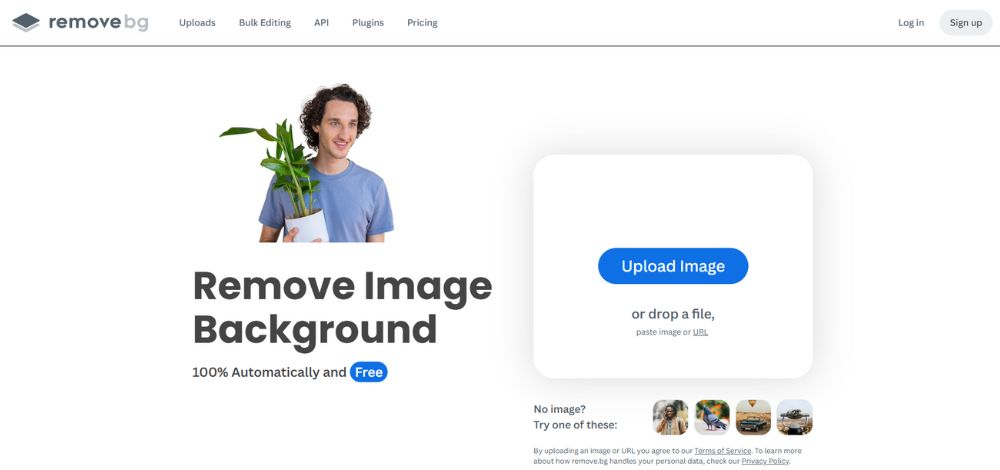Viewport: 1000px width, 470px height.
Task: Select the vintage car sample image
Action: coord(753,418)
